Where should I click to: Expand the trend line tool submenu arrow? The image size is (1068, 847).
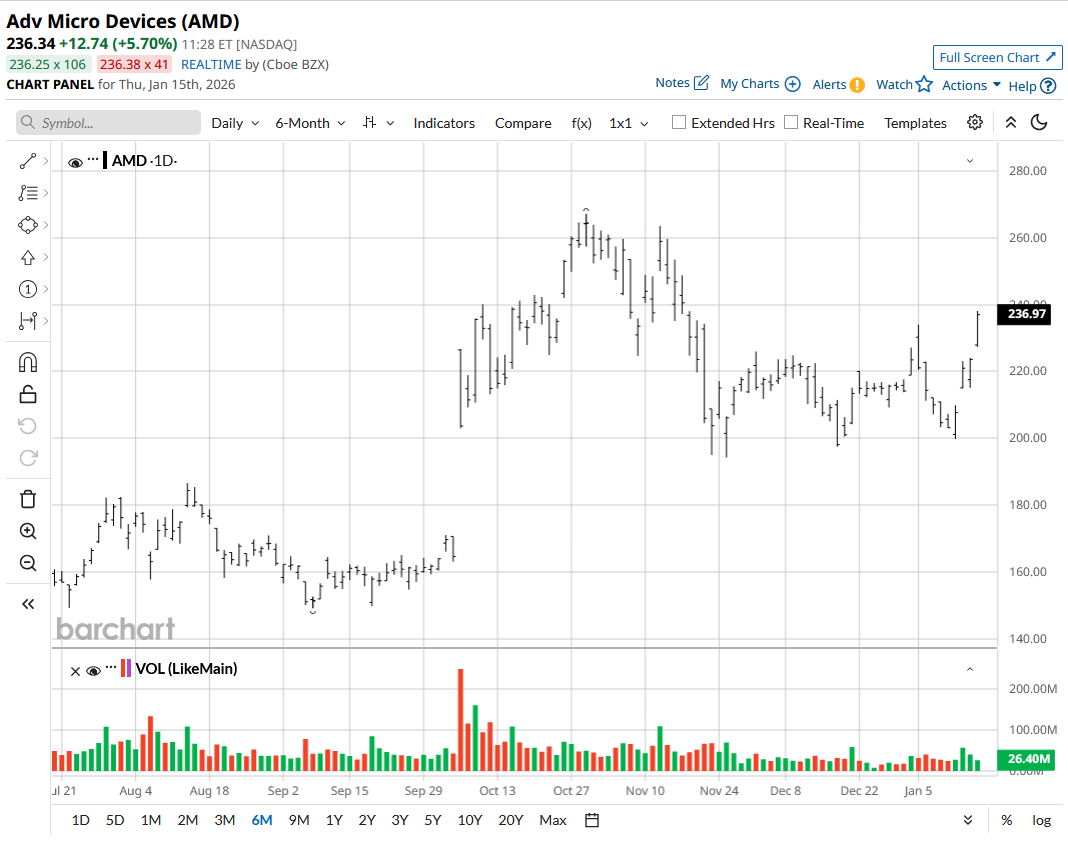(x=46, y=161)
